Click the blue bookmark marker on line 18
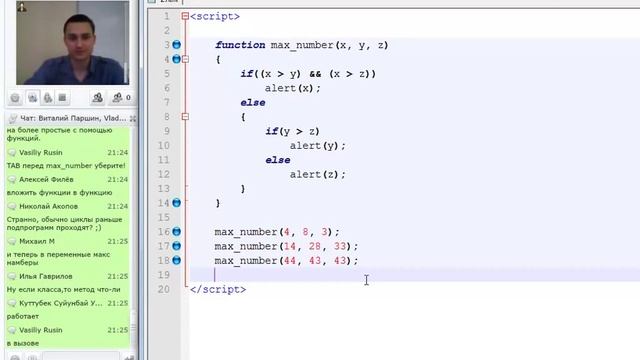Image resolution: width=640 pixels, height=360 pixels. tap(176, 260)
